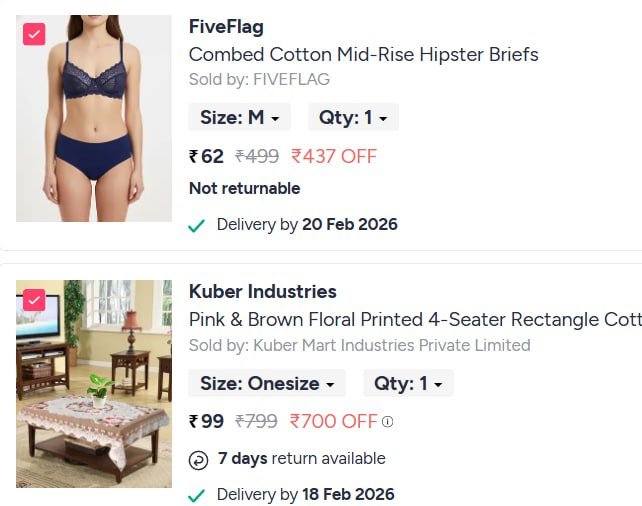Click the 7 days return icon

(198, 459)
